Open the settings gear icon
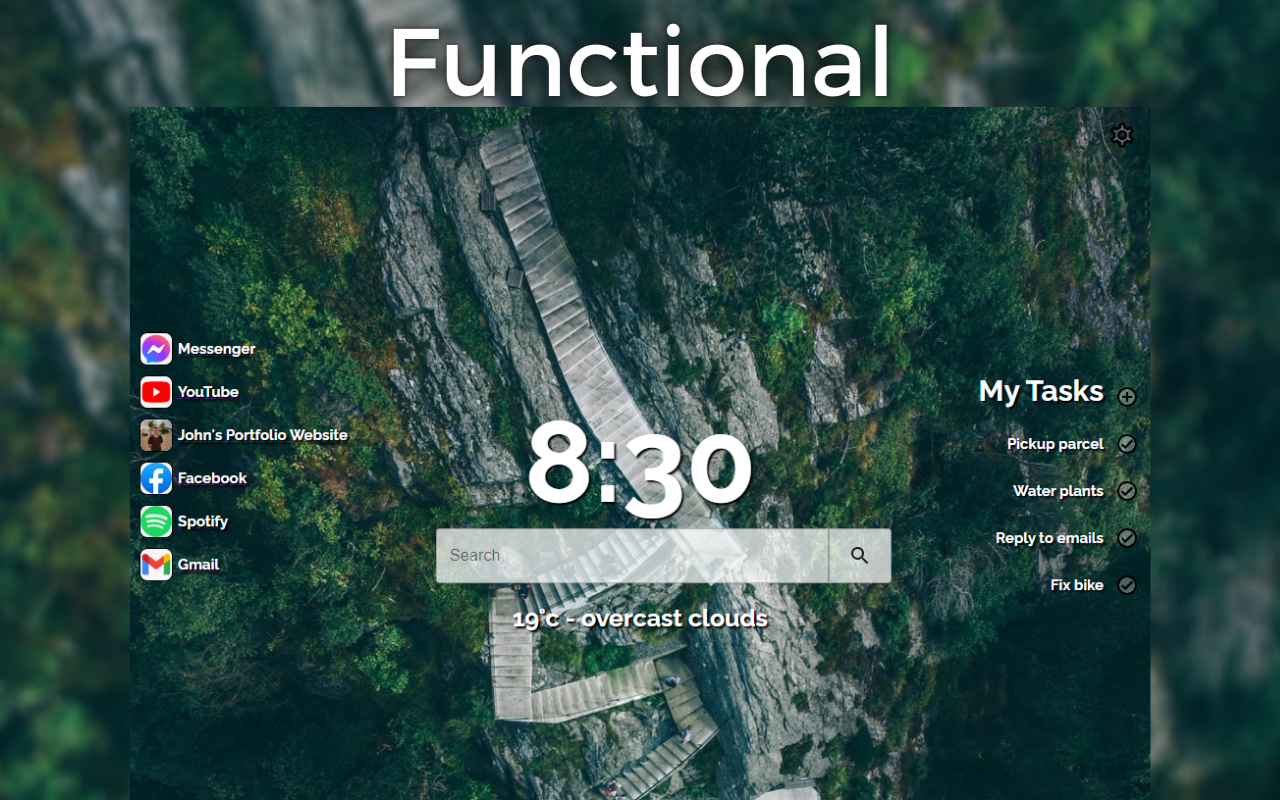Image resolution: width=1280 pixels, height=800 pixels. coord(1122,135)
